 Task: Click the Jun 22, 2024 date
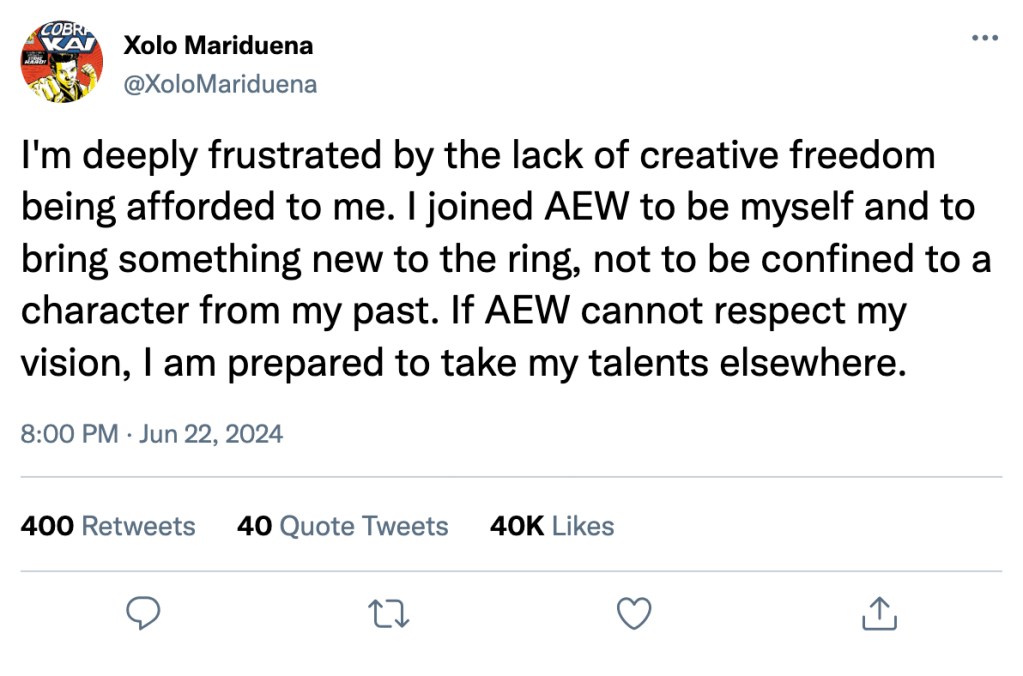click(x=211, y=434)
